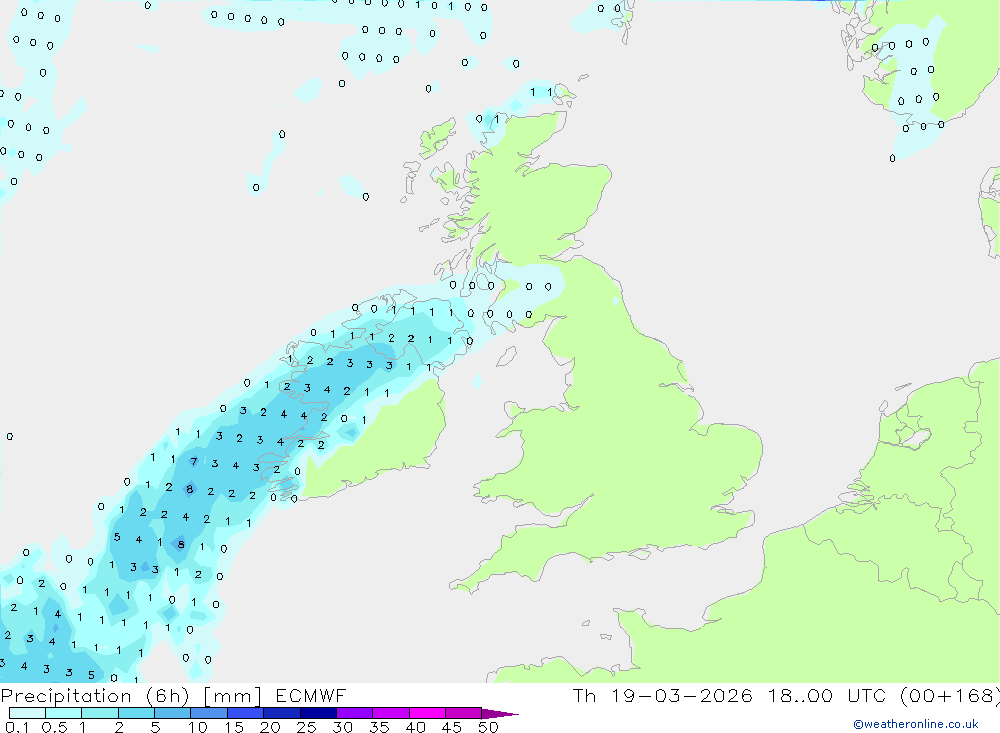Select the 5–10 mm legend color swatch

point(172,713)
